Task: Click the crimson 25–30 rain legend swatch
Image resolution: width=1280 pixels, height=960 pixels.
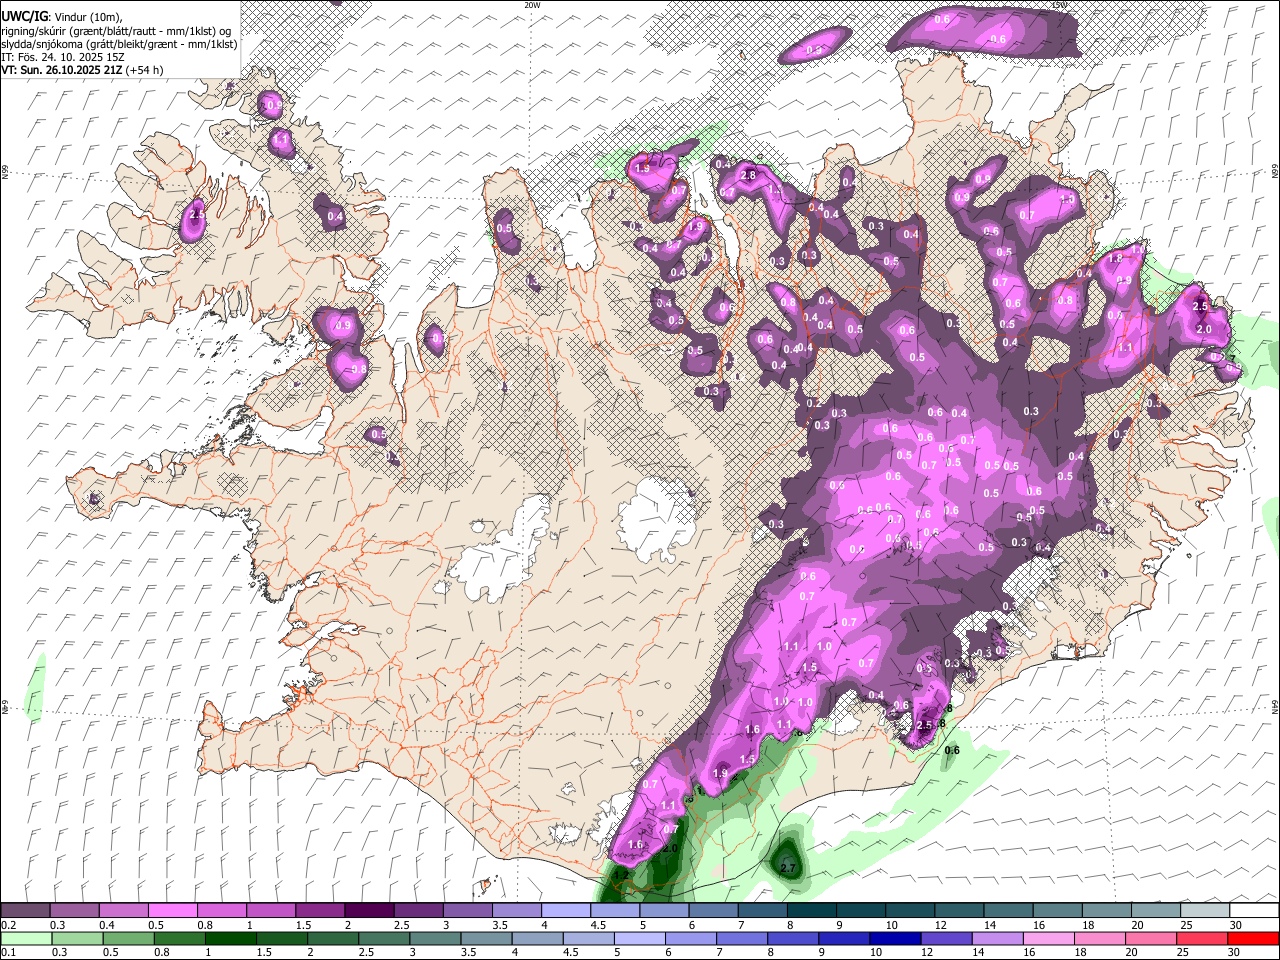Action: click(1202, 939)
